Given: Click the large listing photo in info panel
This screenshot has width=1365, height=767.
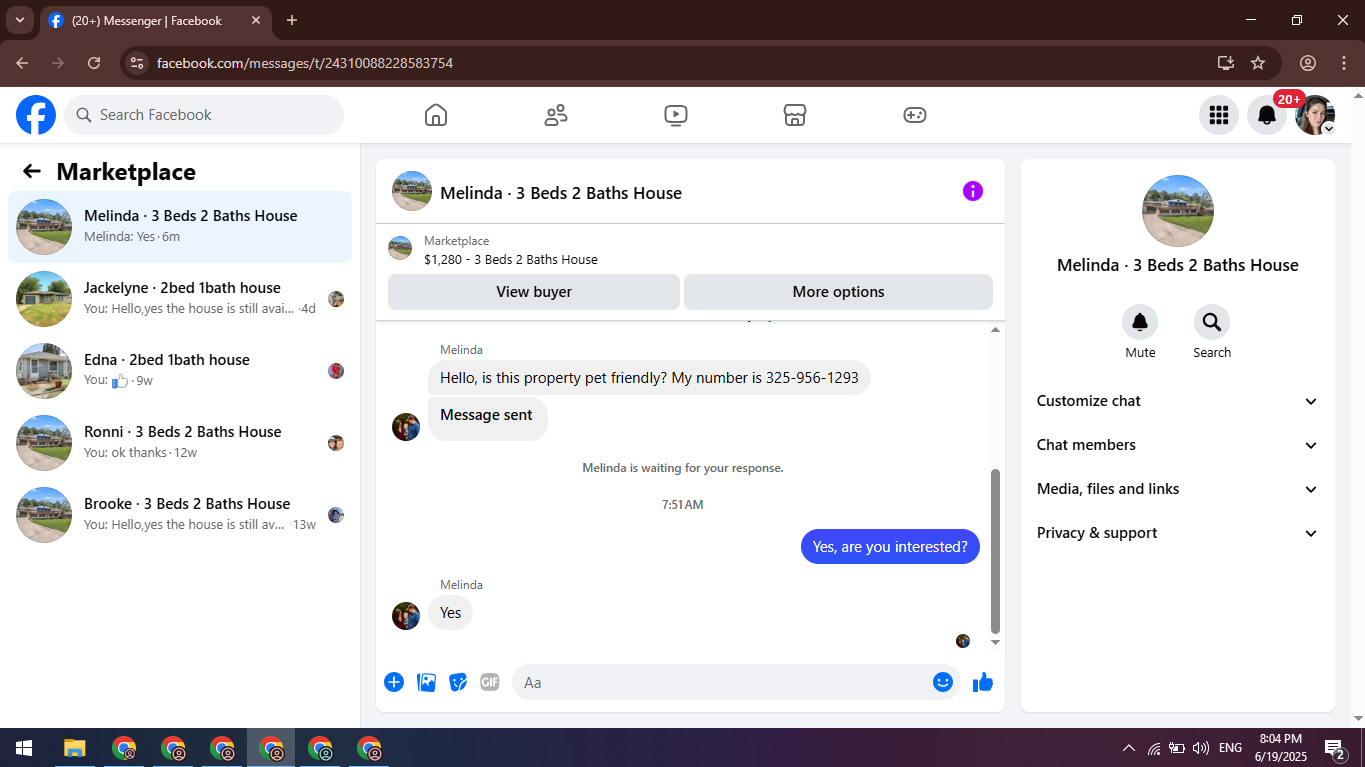Looking at the screenshot, I should point(1178,211).
